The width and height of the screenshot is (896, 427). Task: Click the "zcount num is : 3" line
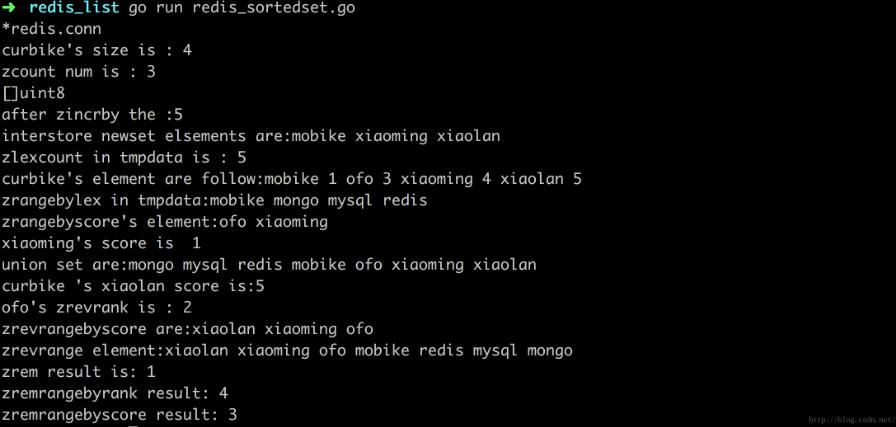pos(79,72)
